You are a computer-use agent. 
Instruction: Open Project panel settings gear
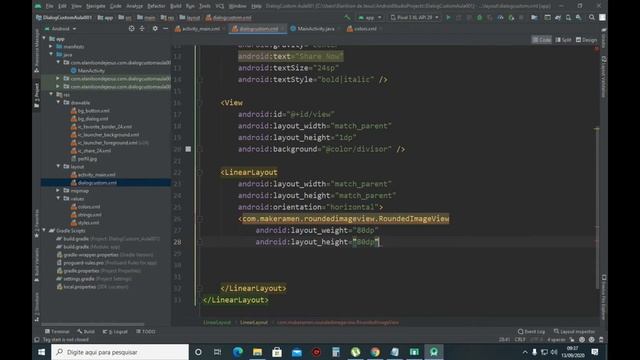[x=155, y=29]
